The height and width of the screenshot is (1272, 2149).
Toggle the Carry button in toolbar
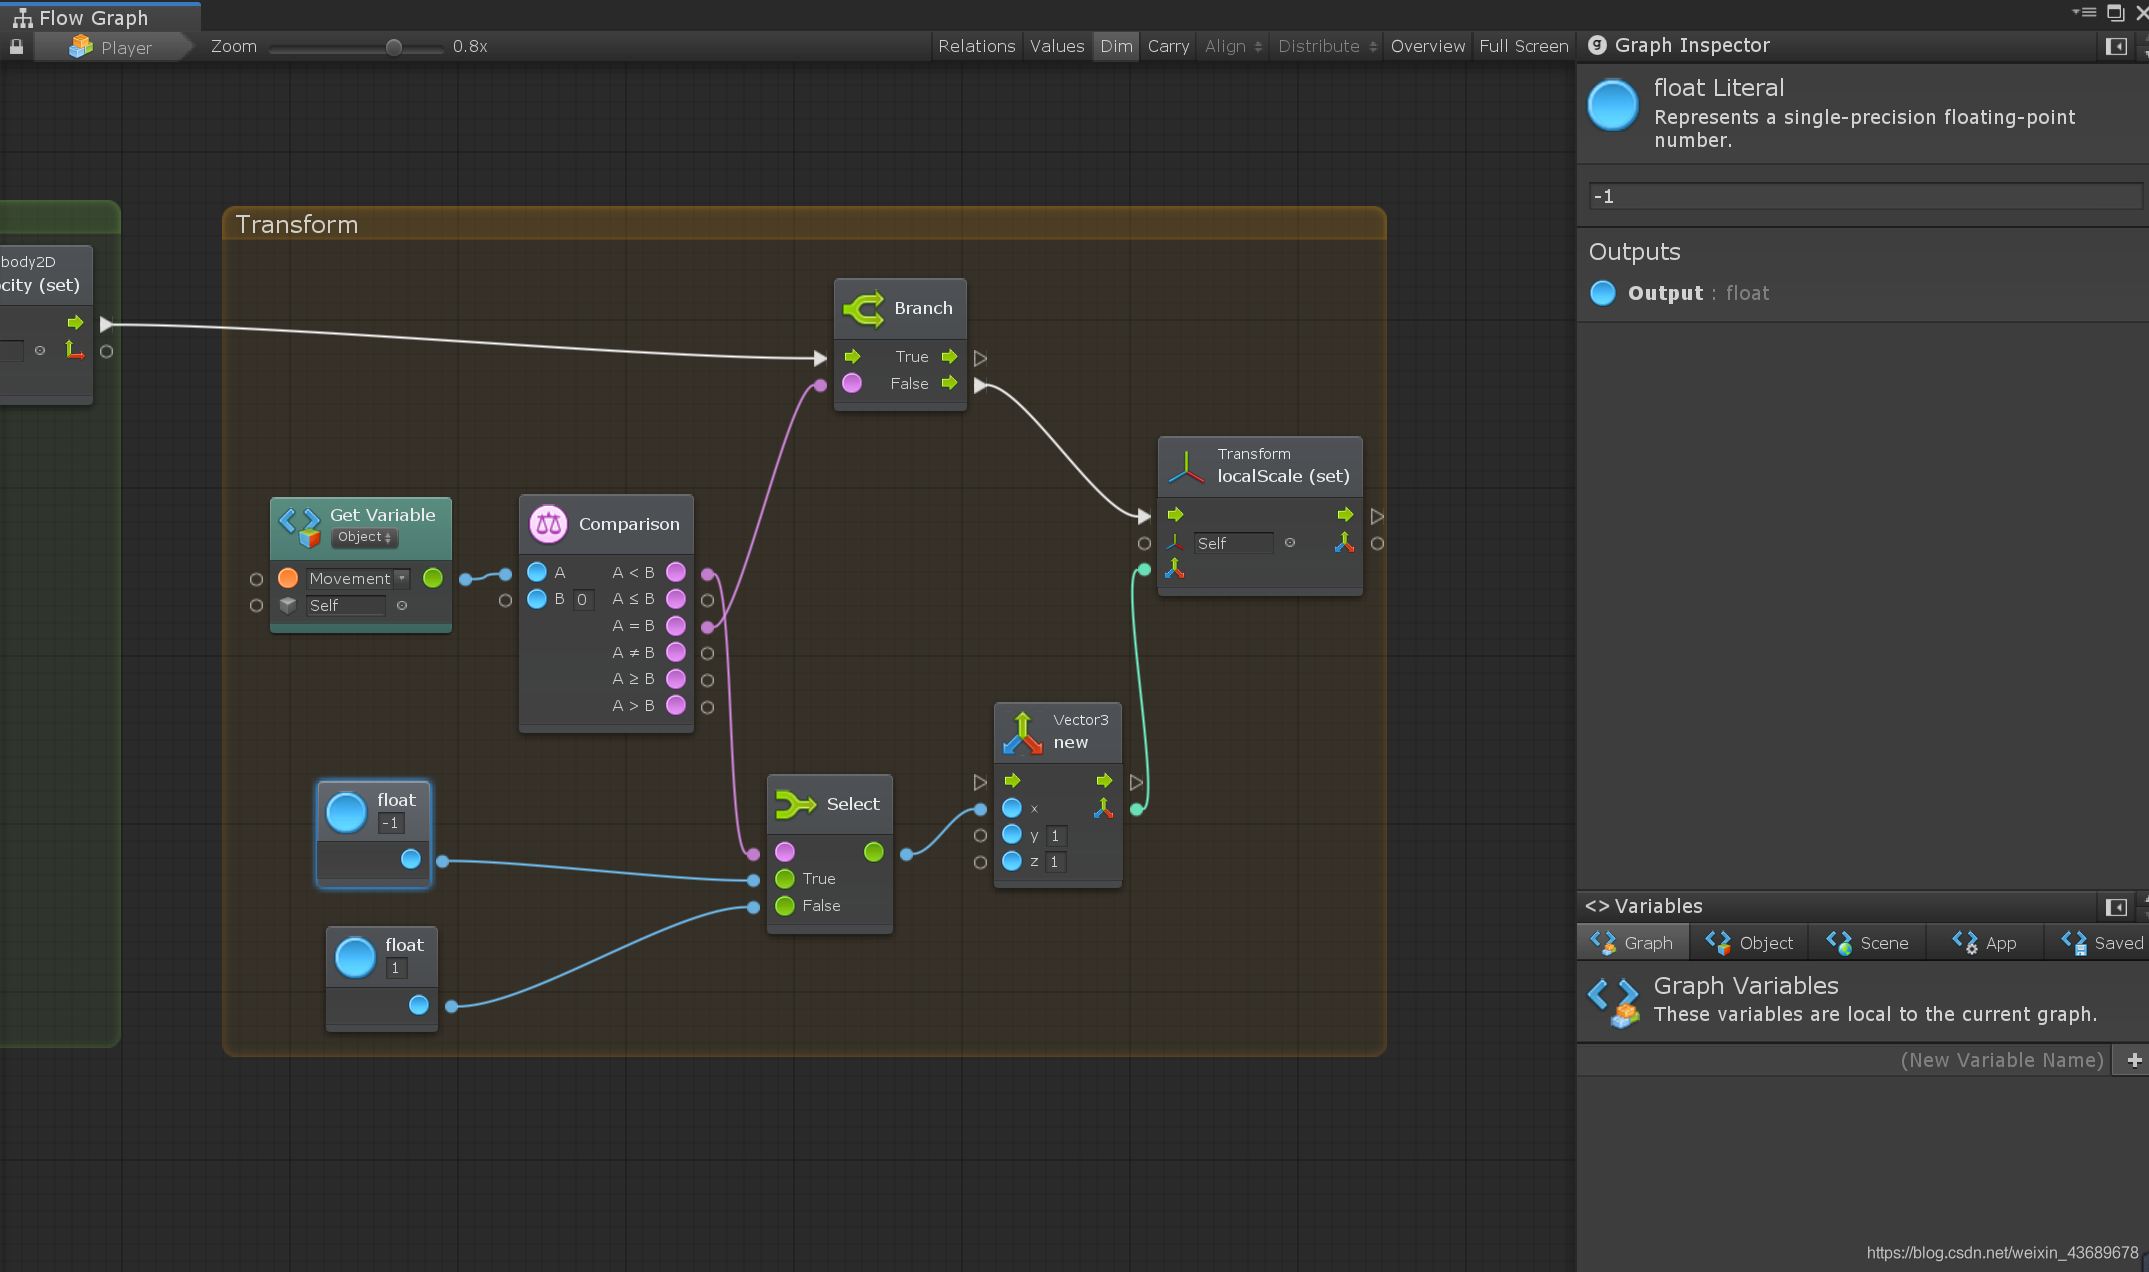[1166, 45]
